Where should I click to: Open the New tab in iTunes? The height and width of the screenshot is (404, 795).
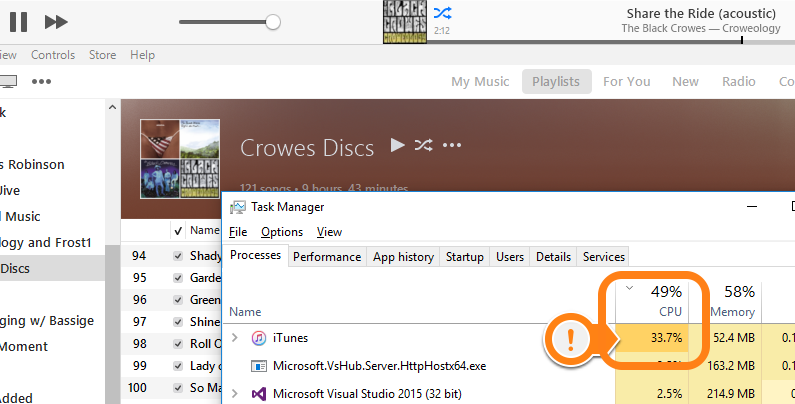tap(685, 82)
